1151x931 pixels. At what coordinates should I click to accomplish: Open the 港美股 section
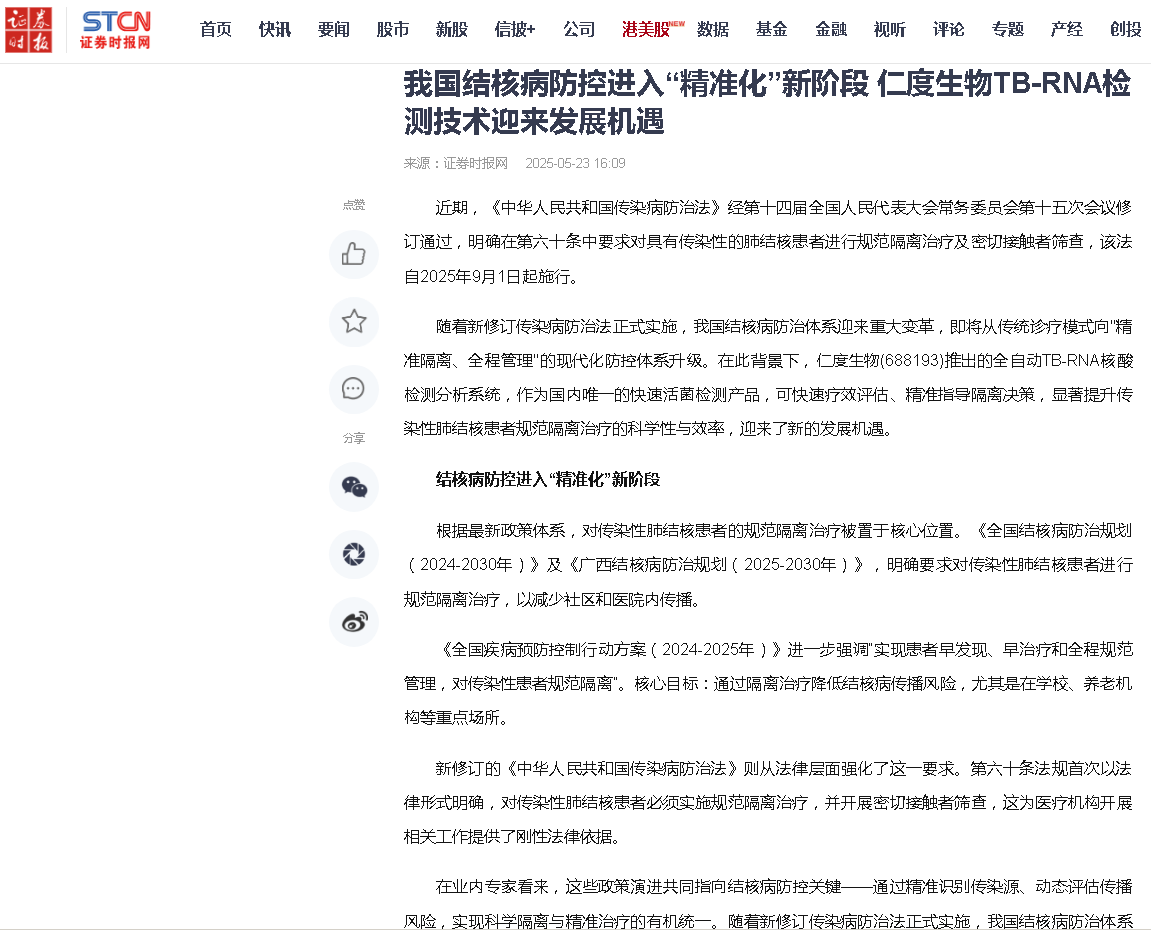click(646, 29)
